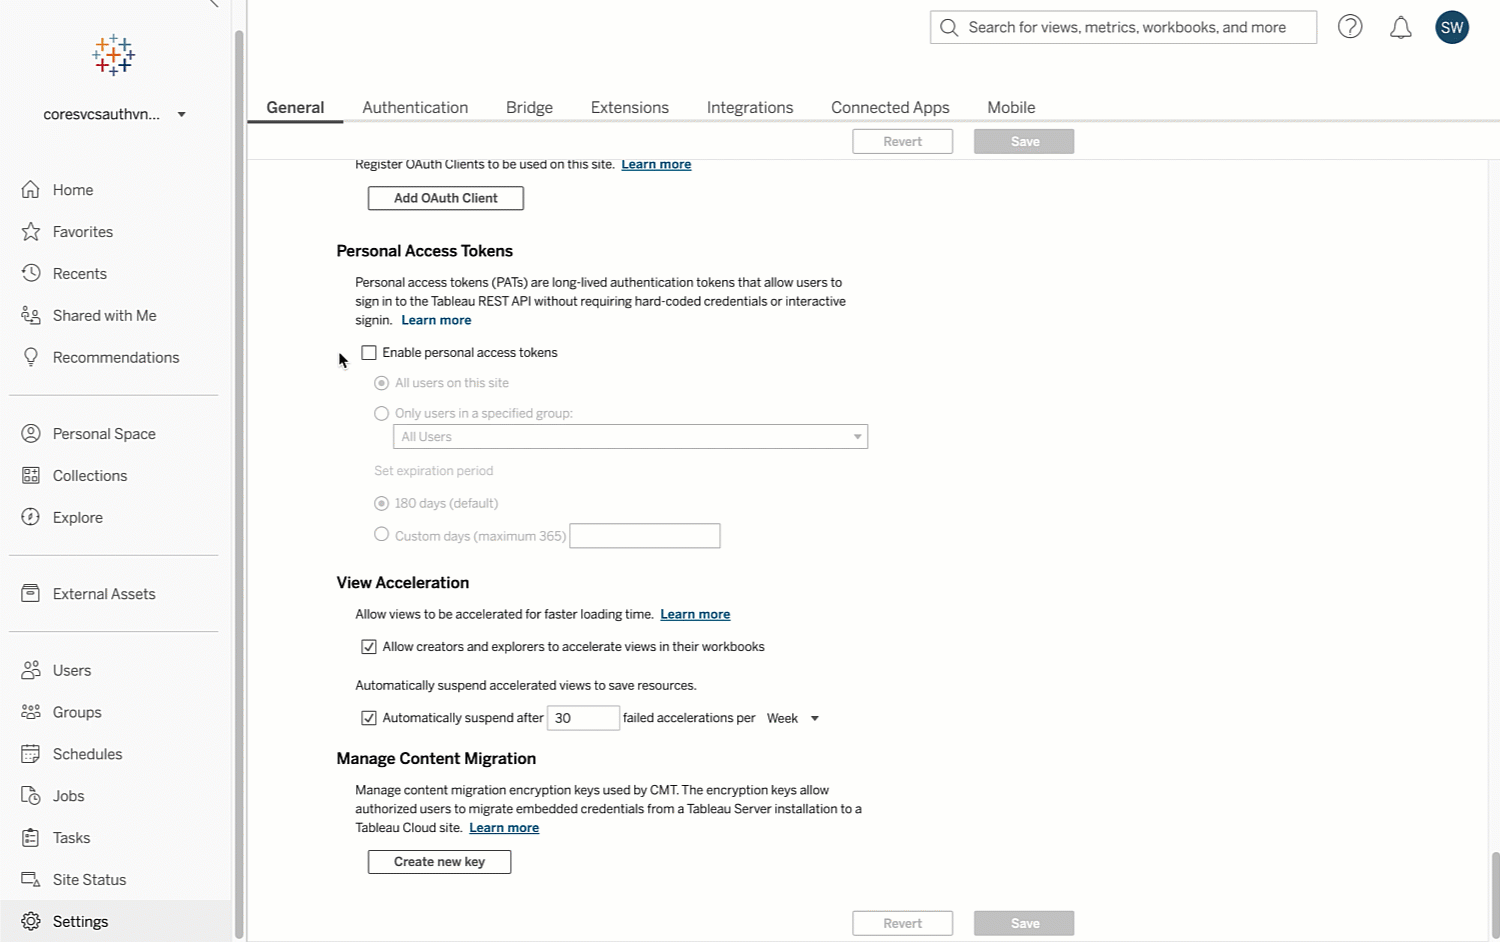Switch to the Connected Apps tab
1500x942 pixels.
[x=890, y=107]
